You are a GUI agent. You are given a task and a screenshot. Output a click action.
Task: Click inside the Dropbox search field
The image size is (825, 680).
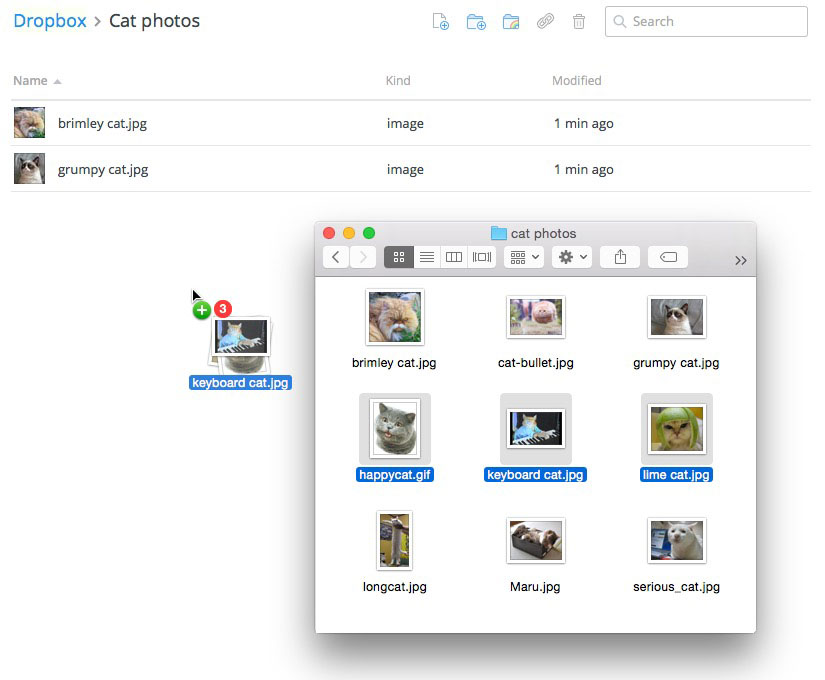(x=705, y=21)
